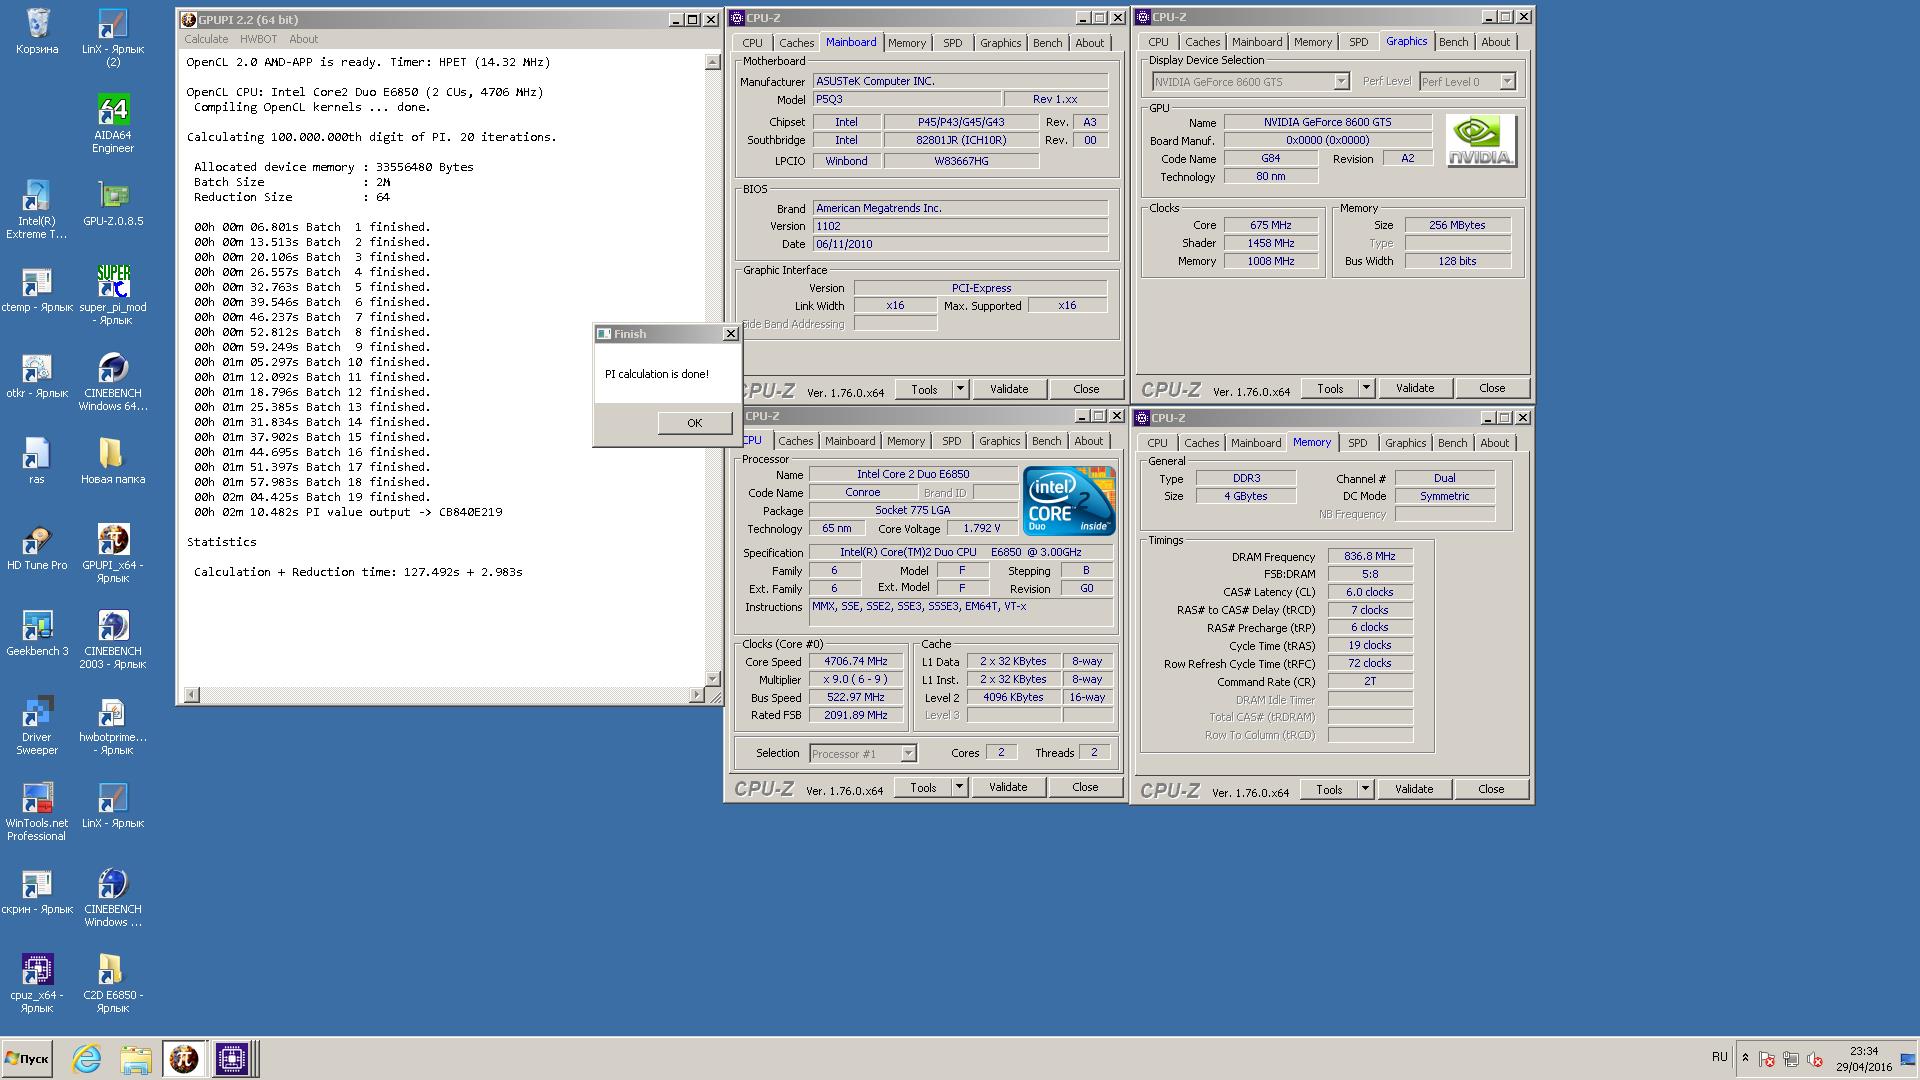The width and height of the screenshot is (1920, 1080).
Task: Show hidden tray icons arrow
Action: pos(1745,1058)
